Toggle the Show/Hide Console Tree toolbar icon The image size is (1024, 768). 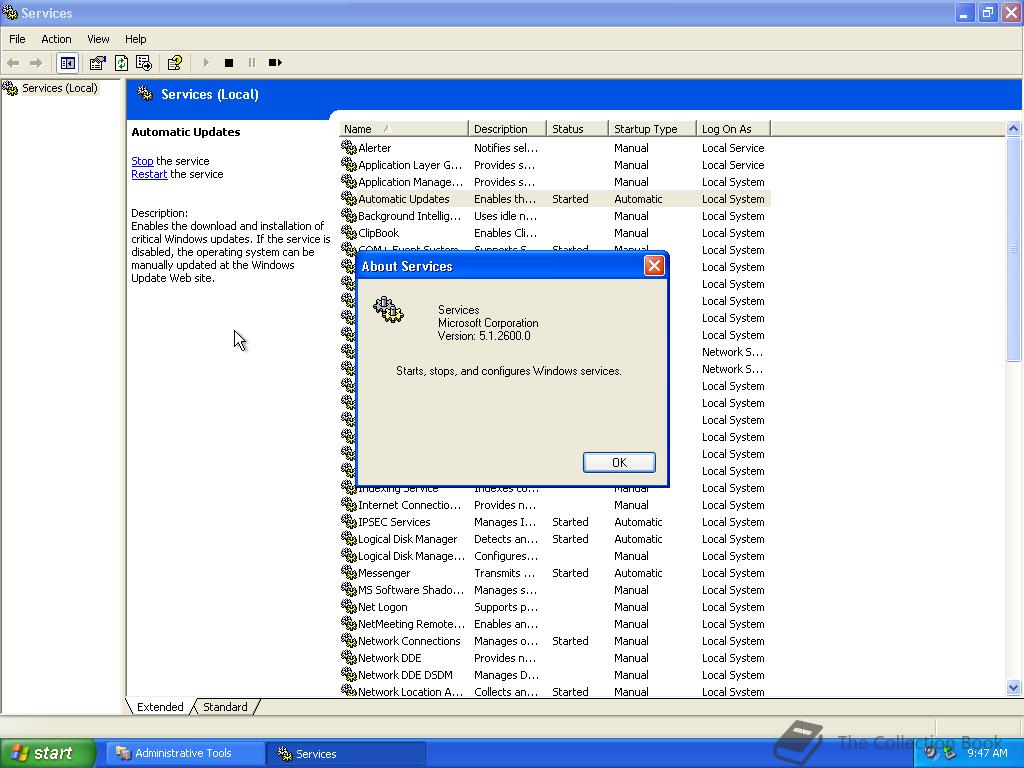click(67, 63)
